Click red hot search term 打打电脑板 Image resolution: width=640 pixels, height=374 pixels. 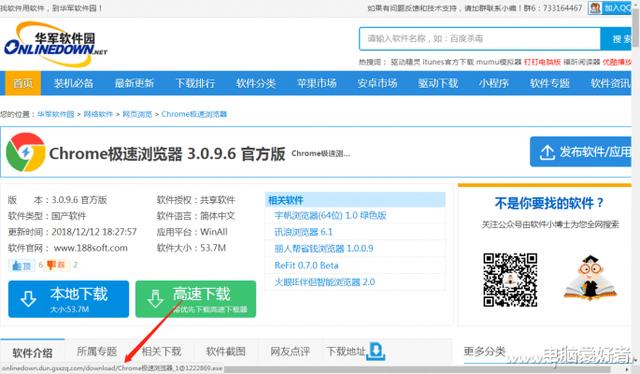click(542, 62)
